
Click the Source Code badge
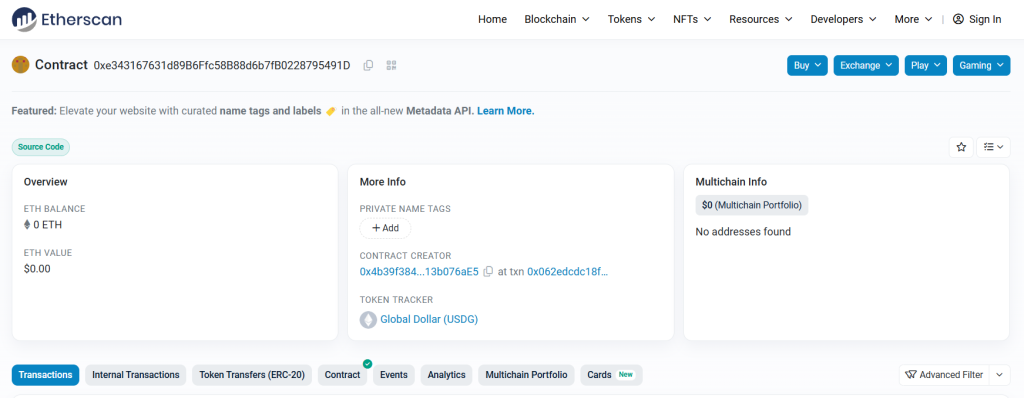tap(40, 147)
